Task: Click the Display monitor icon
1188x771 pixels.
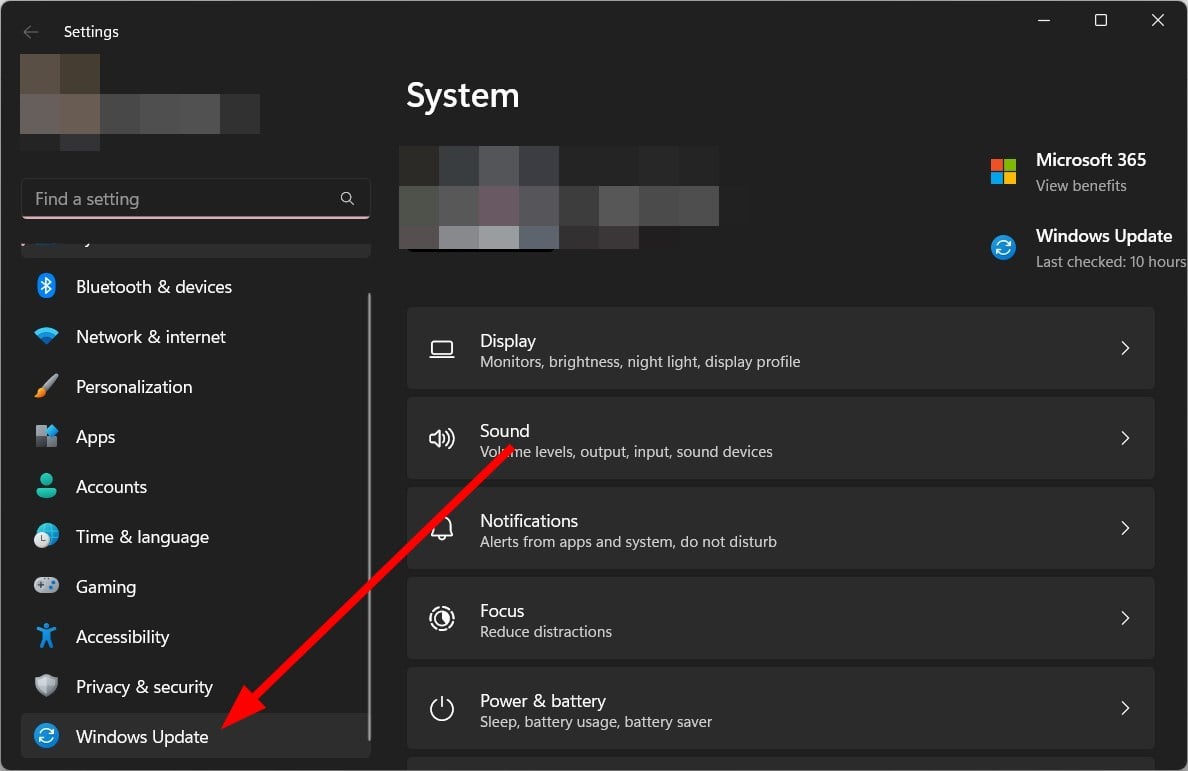Action: (441, 348)
